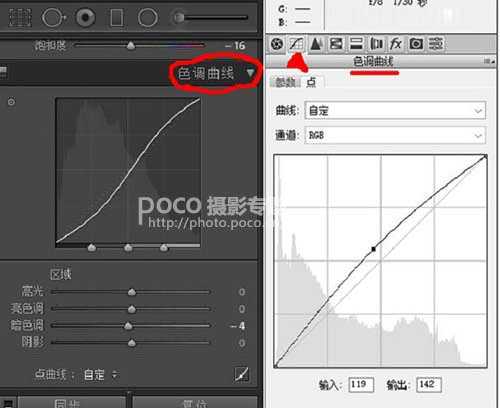Open Camera Raw Basic panel tab icon
500x408 pixels.
(277, 44)
